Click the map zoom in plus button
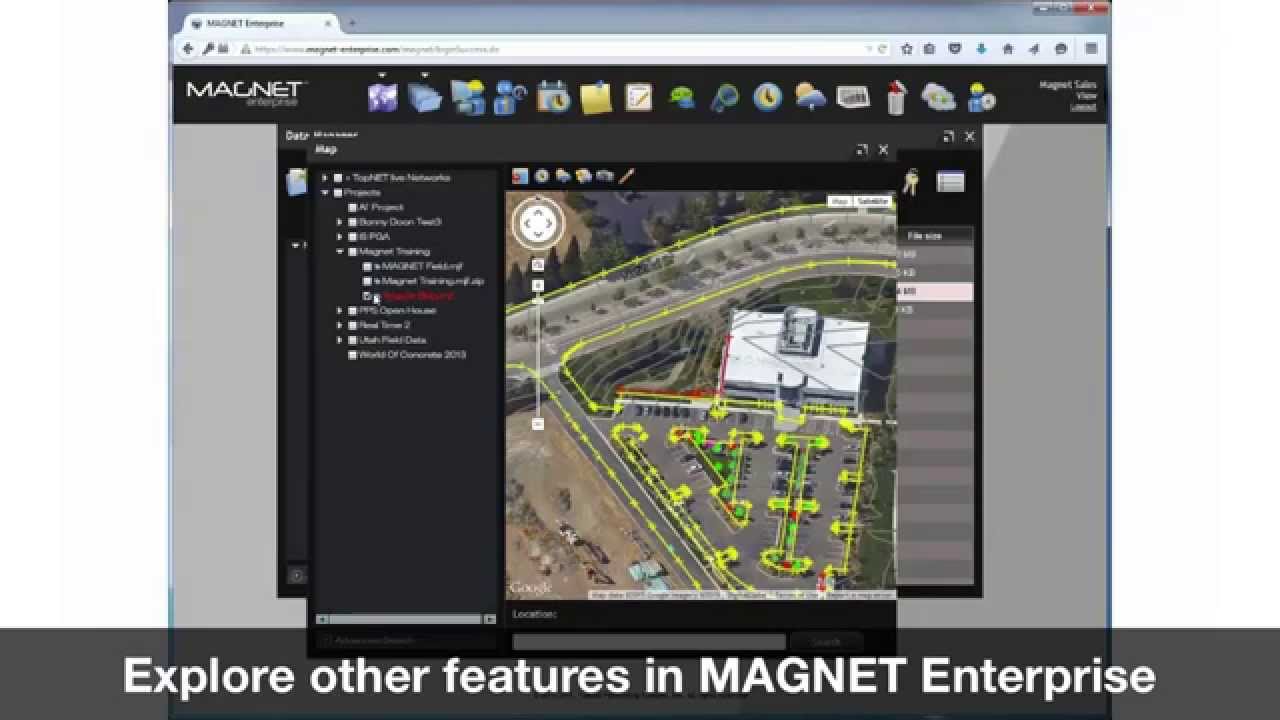The height and width of the screenshot is (720, 1280). coord(538,286)
